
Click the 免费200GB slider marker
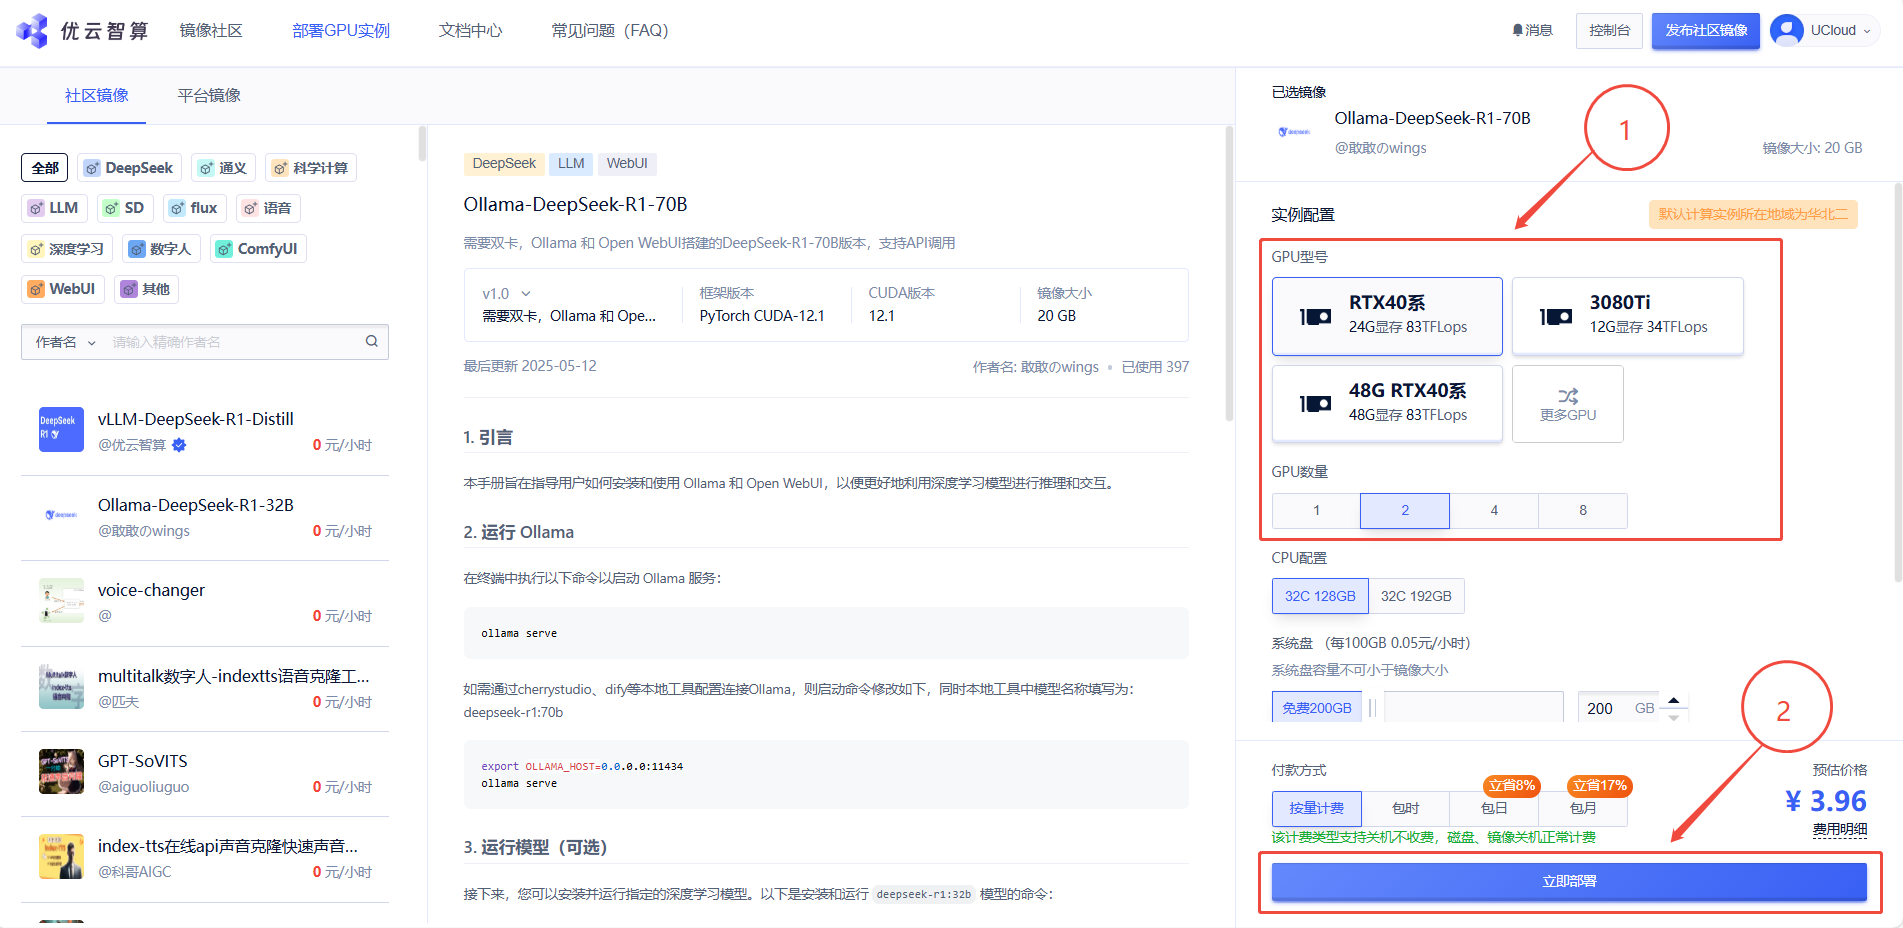click(1317, 708)
